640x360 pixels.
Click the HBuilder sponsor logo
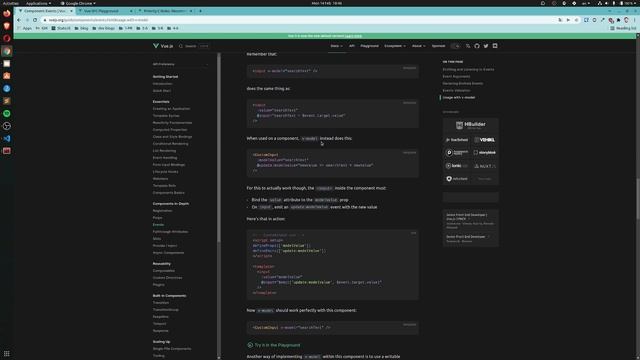click(471, 125)
